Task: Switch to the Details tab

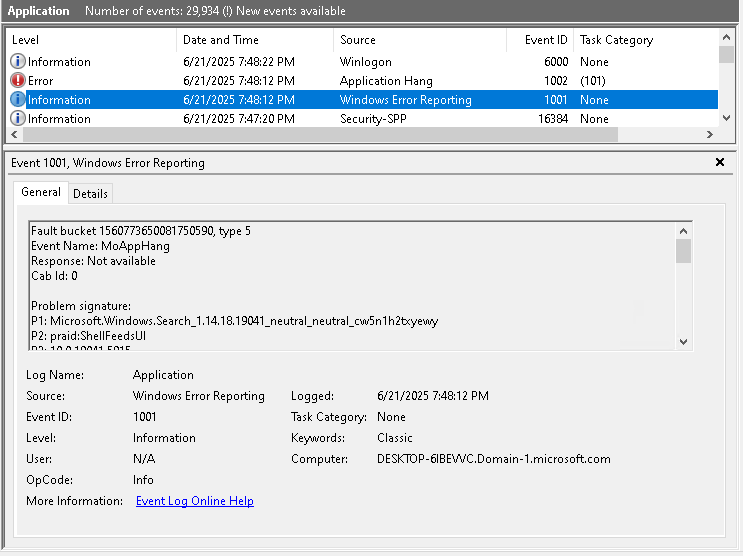Action: click(x=90, y=194)
